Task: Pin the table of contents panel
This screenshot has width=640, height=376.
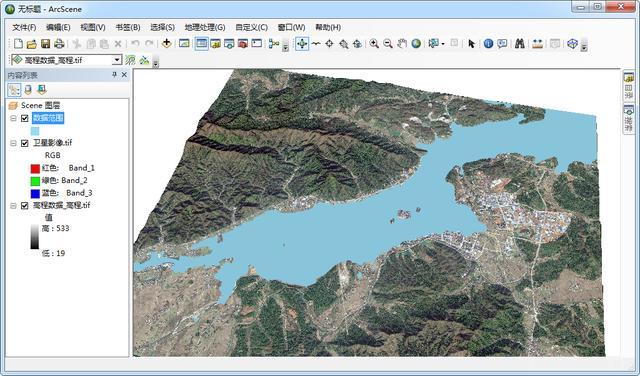Action: click(x=115, y=75)
